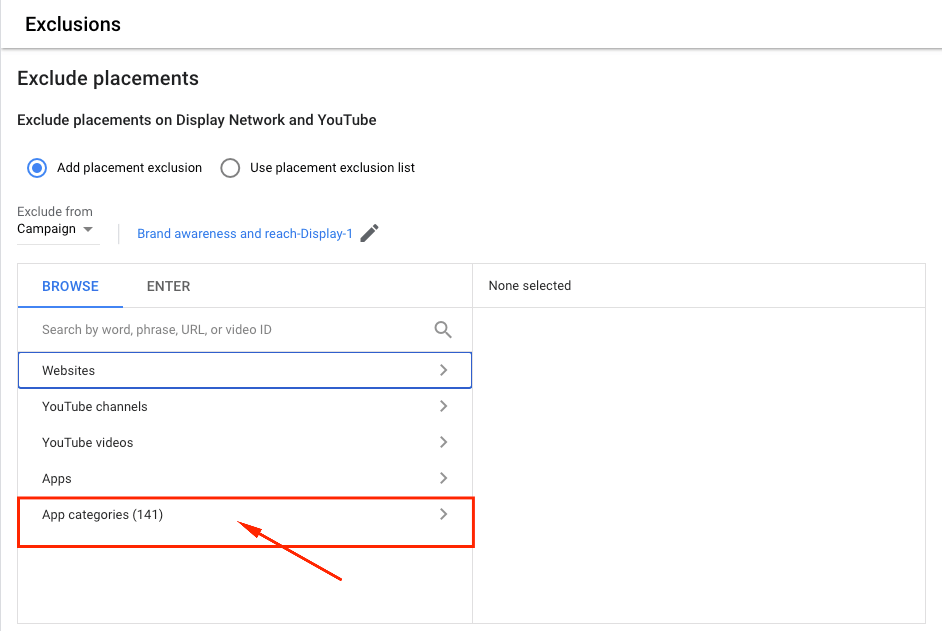Image resolution: width=942 pixels, height=631 pixels.
Task: Click the chevron next to YouTube videos
Action: tap(444, 442)
